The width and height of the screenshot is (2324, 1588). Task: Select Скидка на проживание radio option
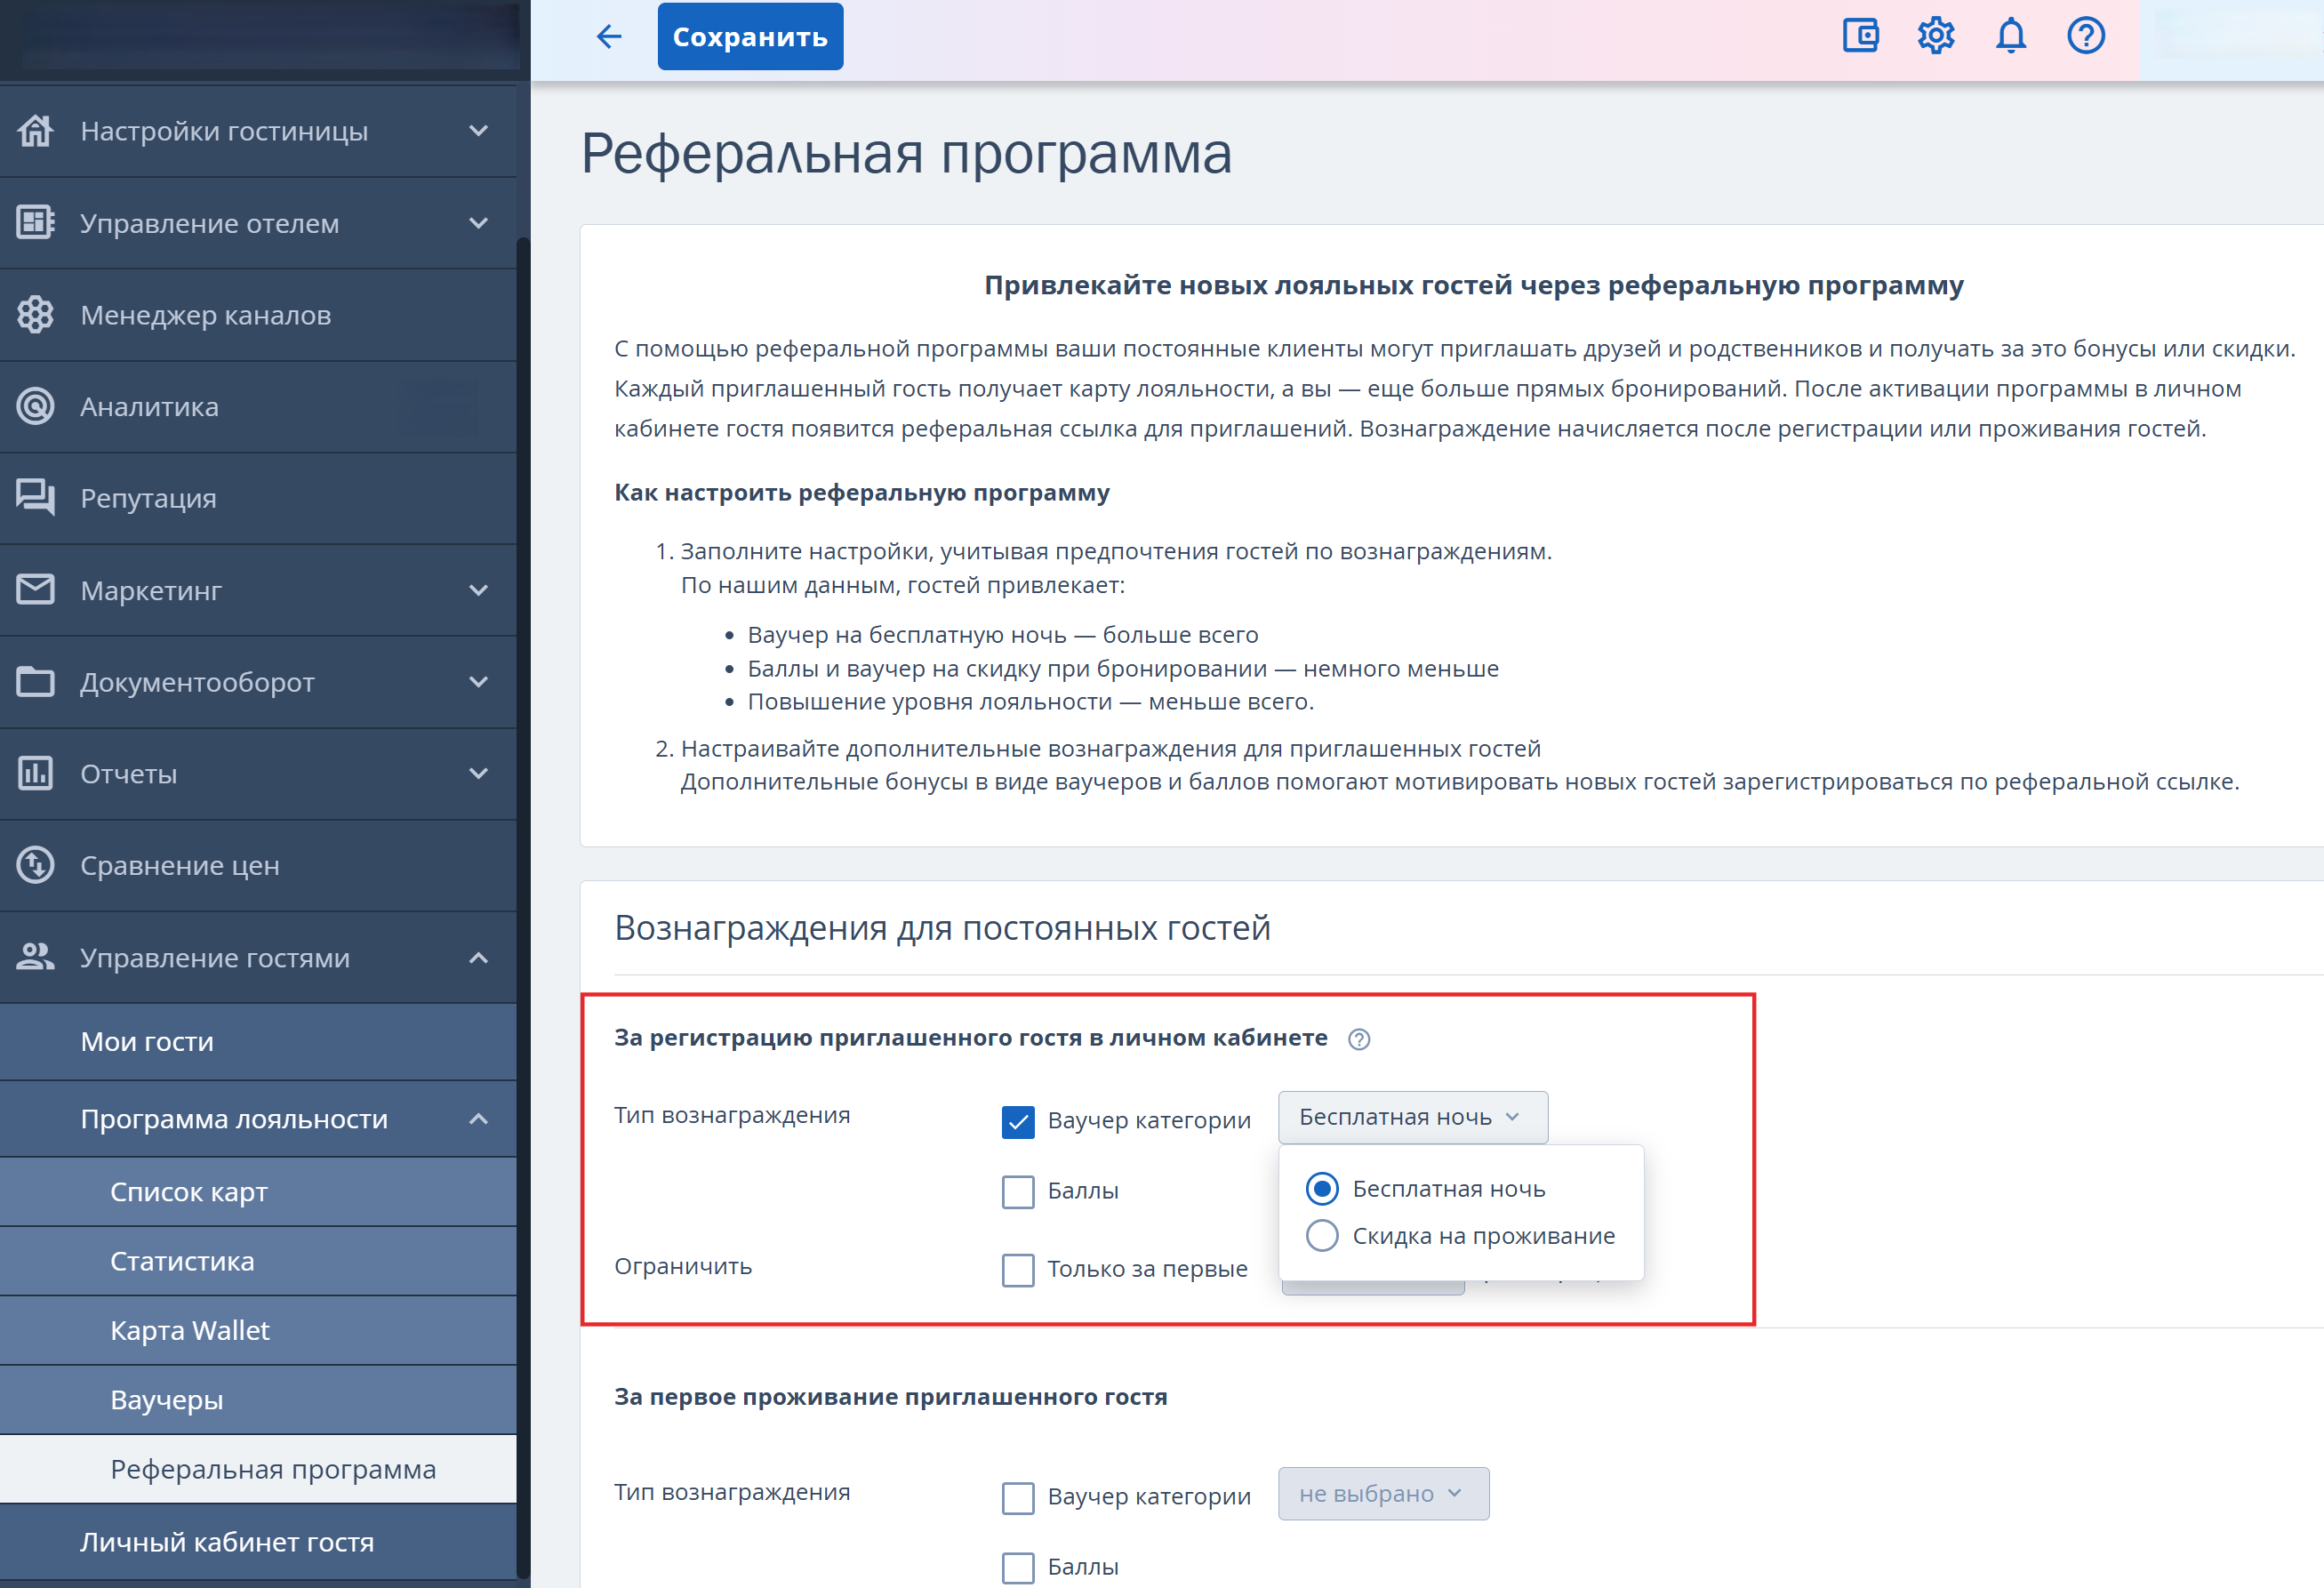click(1322, 1236)
